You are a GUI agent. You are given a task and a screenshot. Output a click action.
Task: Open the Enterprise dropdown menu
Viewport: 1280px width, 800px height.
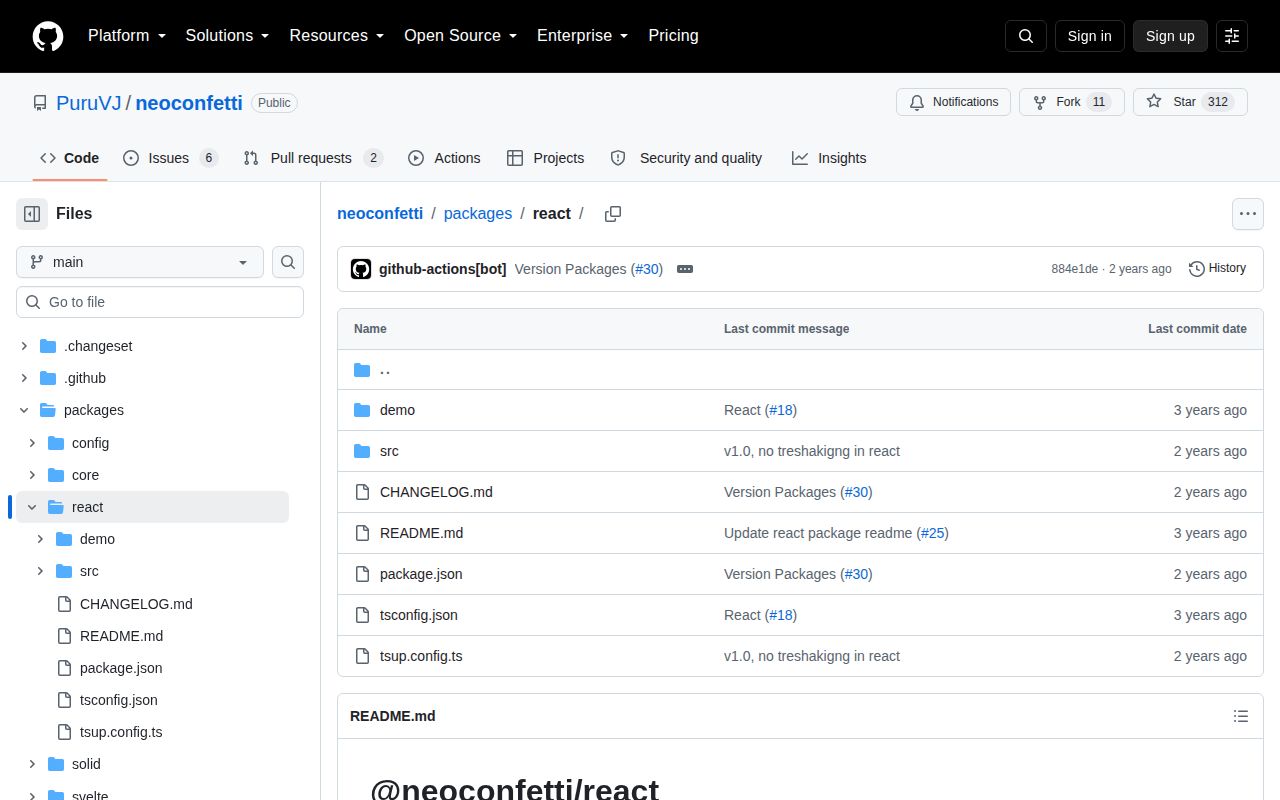click(582, 35)
